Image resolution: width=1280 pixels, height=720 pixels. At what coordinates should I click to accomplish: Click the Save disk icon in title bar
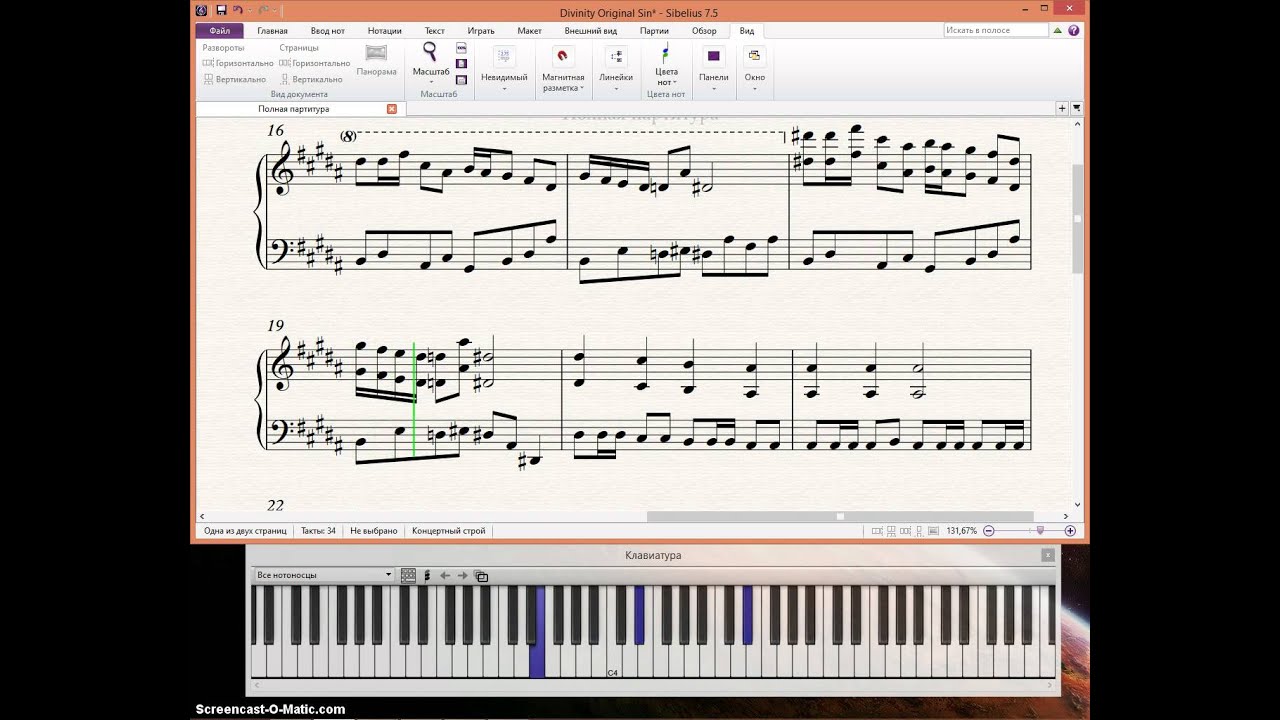221,10
